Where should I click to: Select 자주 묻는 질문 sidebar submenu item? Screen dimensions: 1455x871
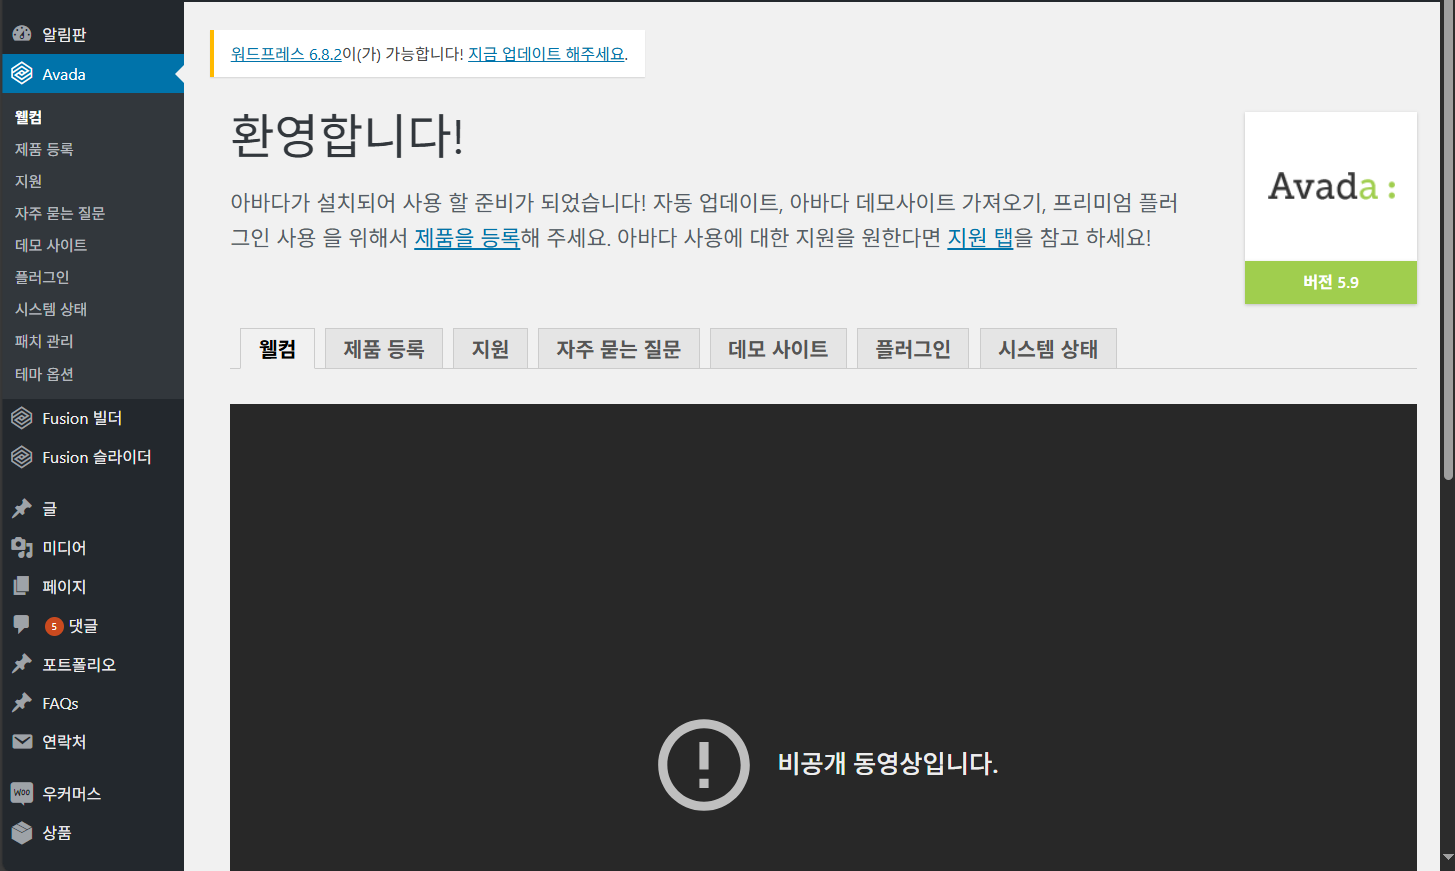[x=60, y=213]
